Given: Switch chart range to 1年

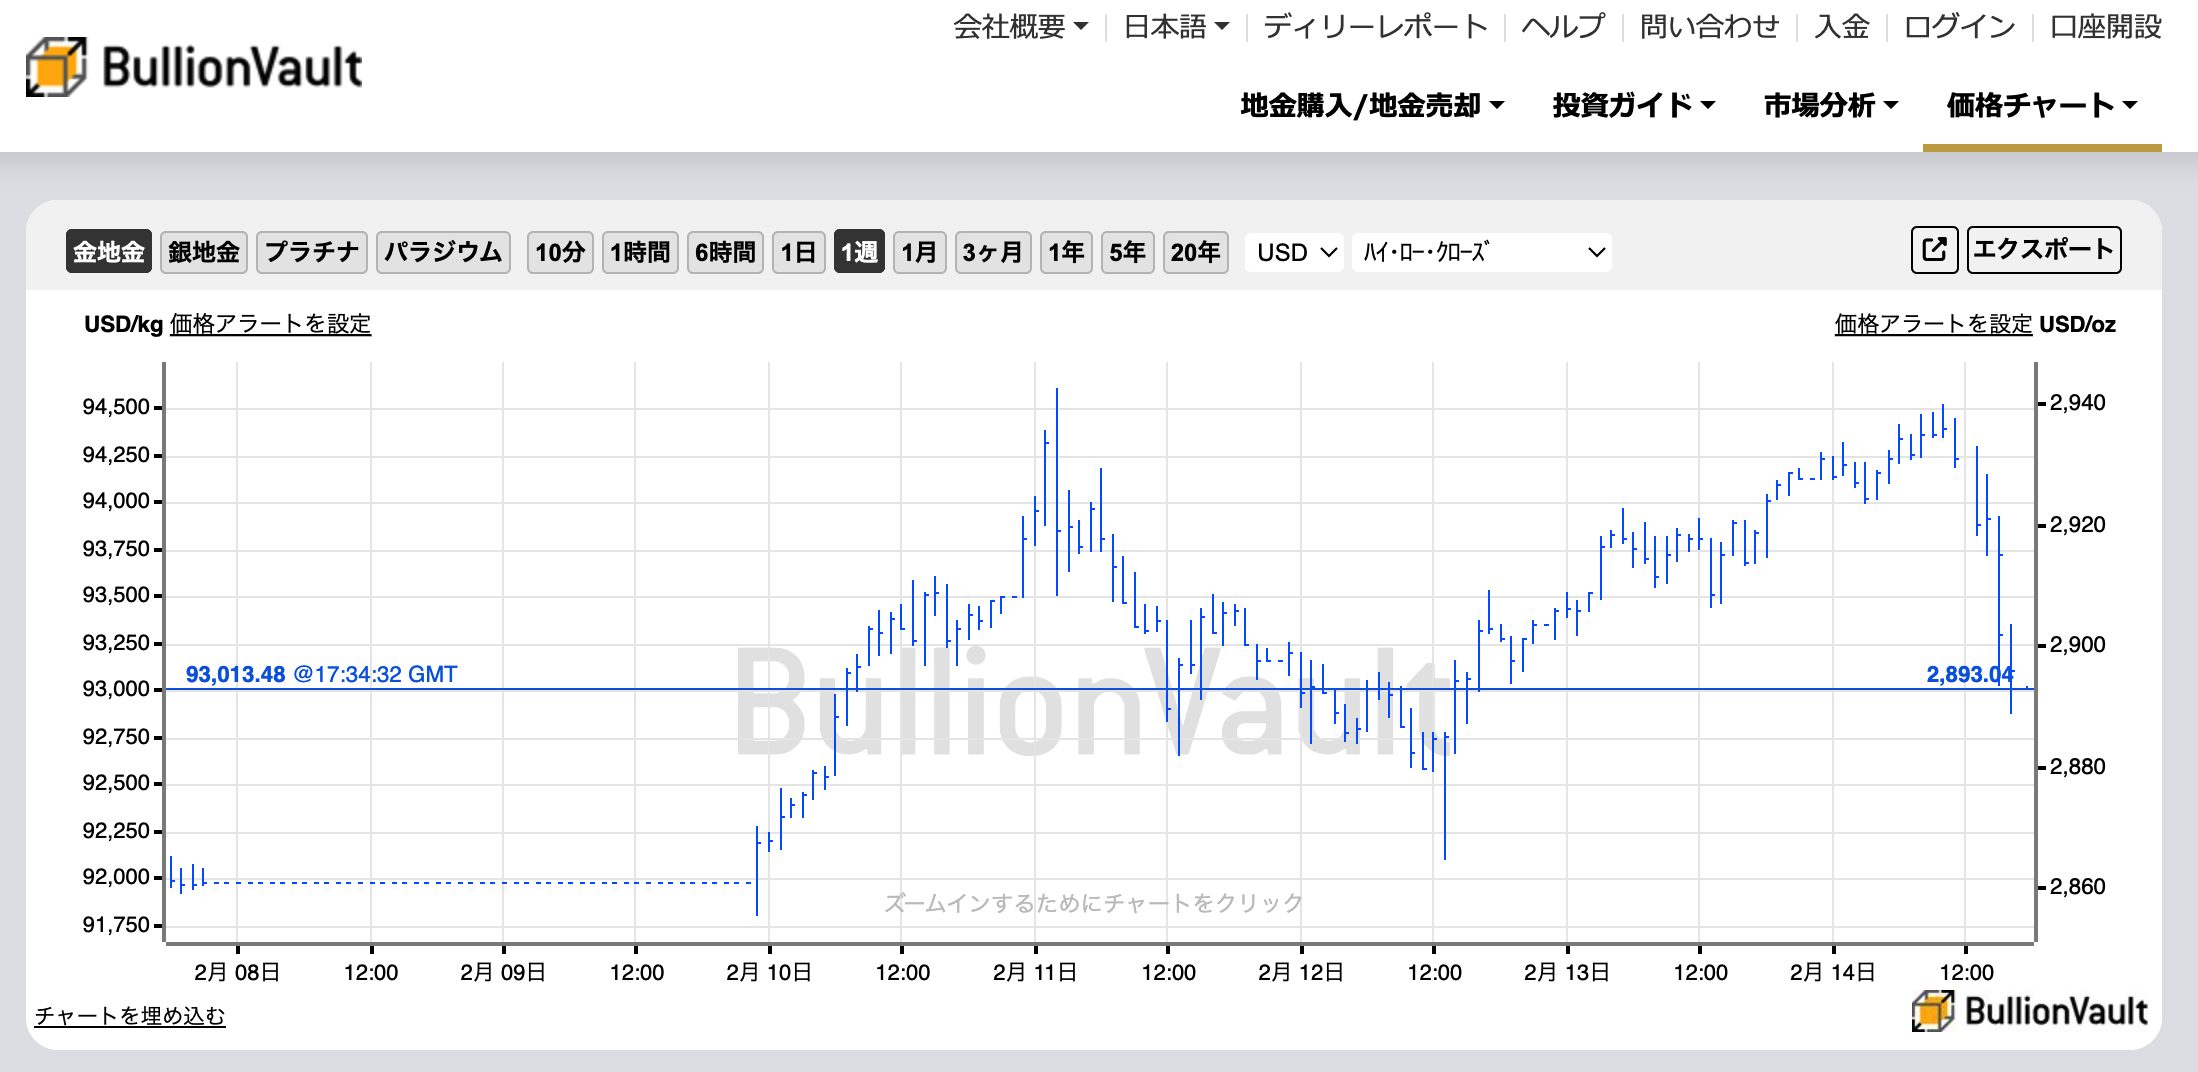Looking at the screenshot, I should click(x=1066, y=252).
